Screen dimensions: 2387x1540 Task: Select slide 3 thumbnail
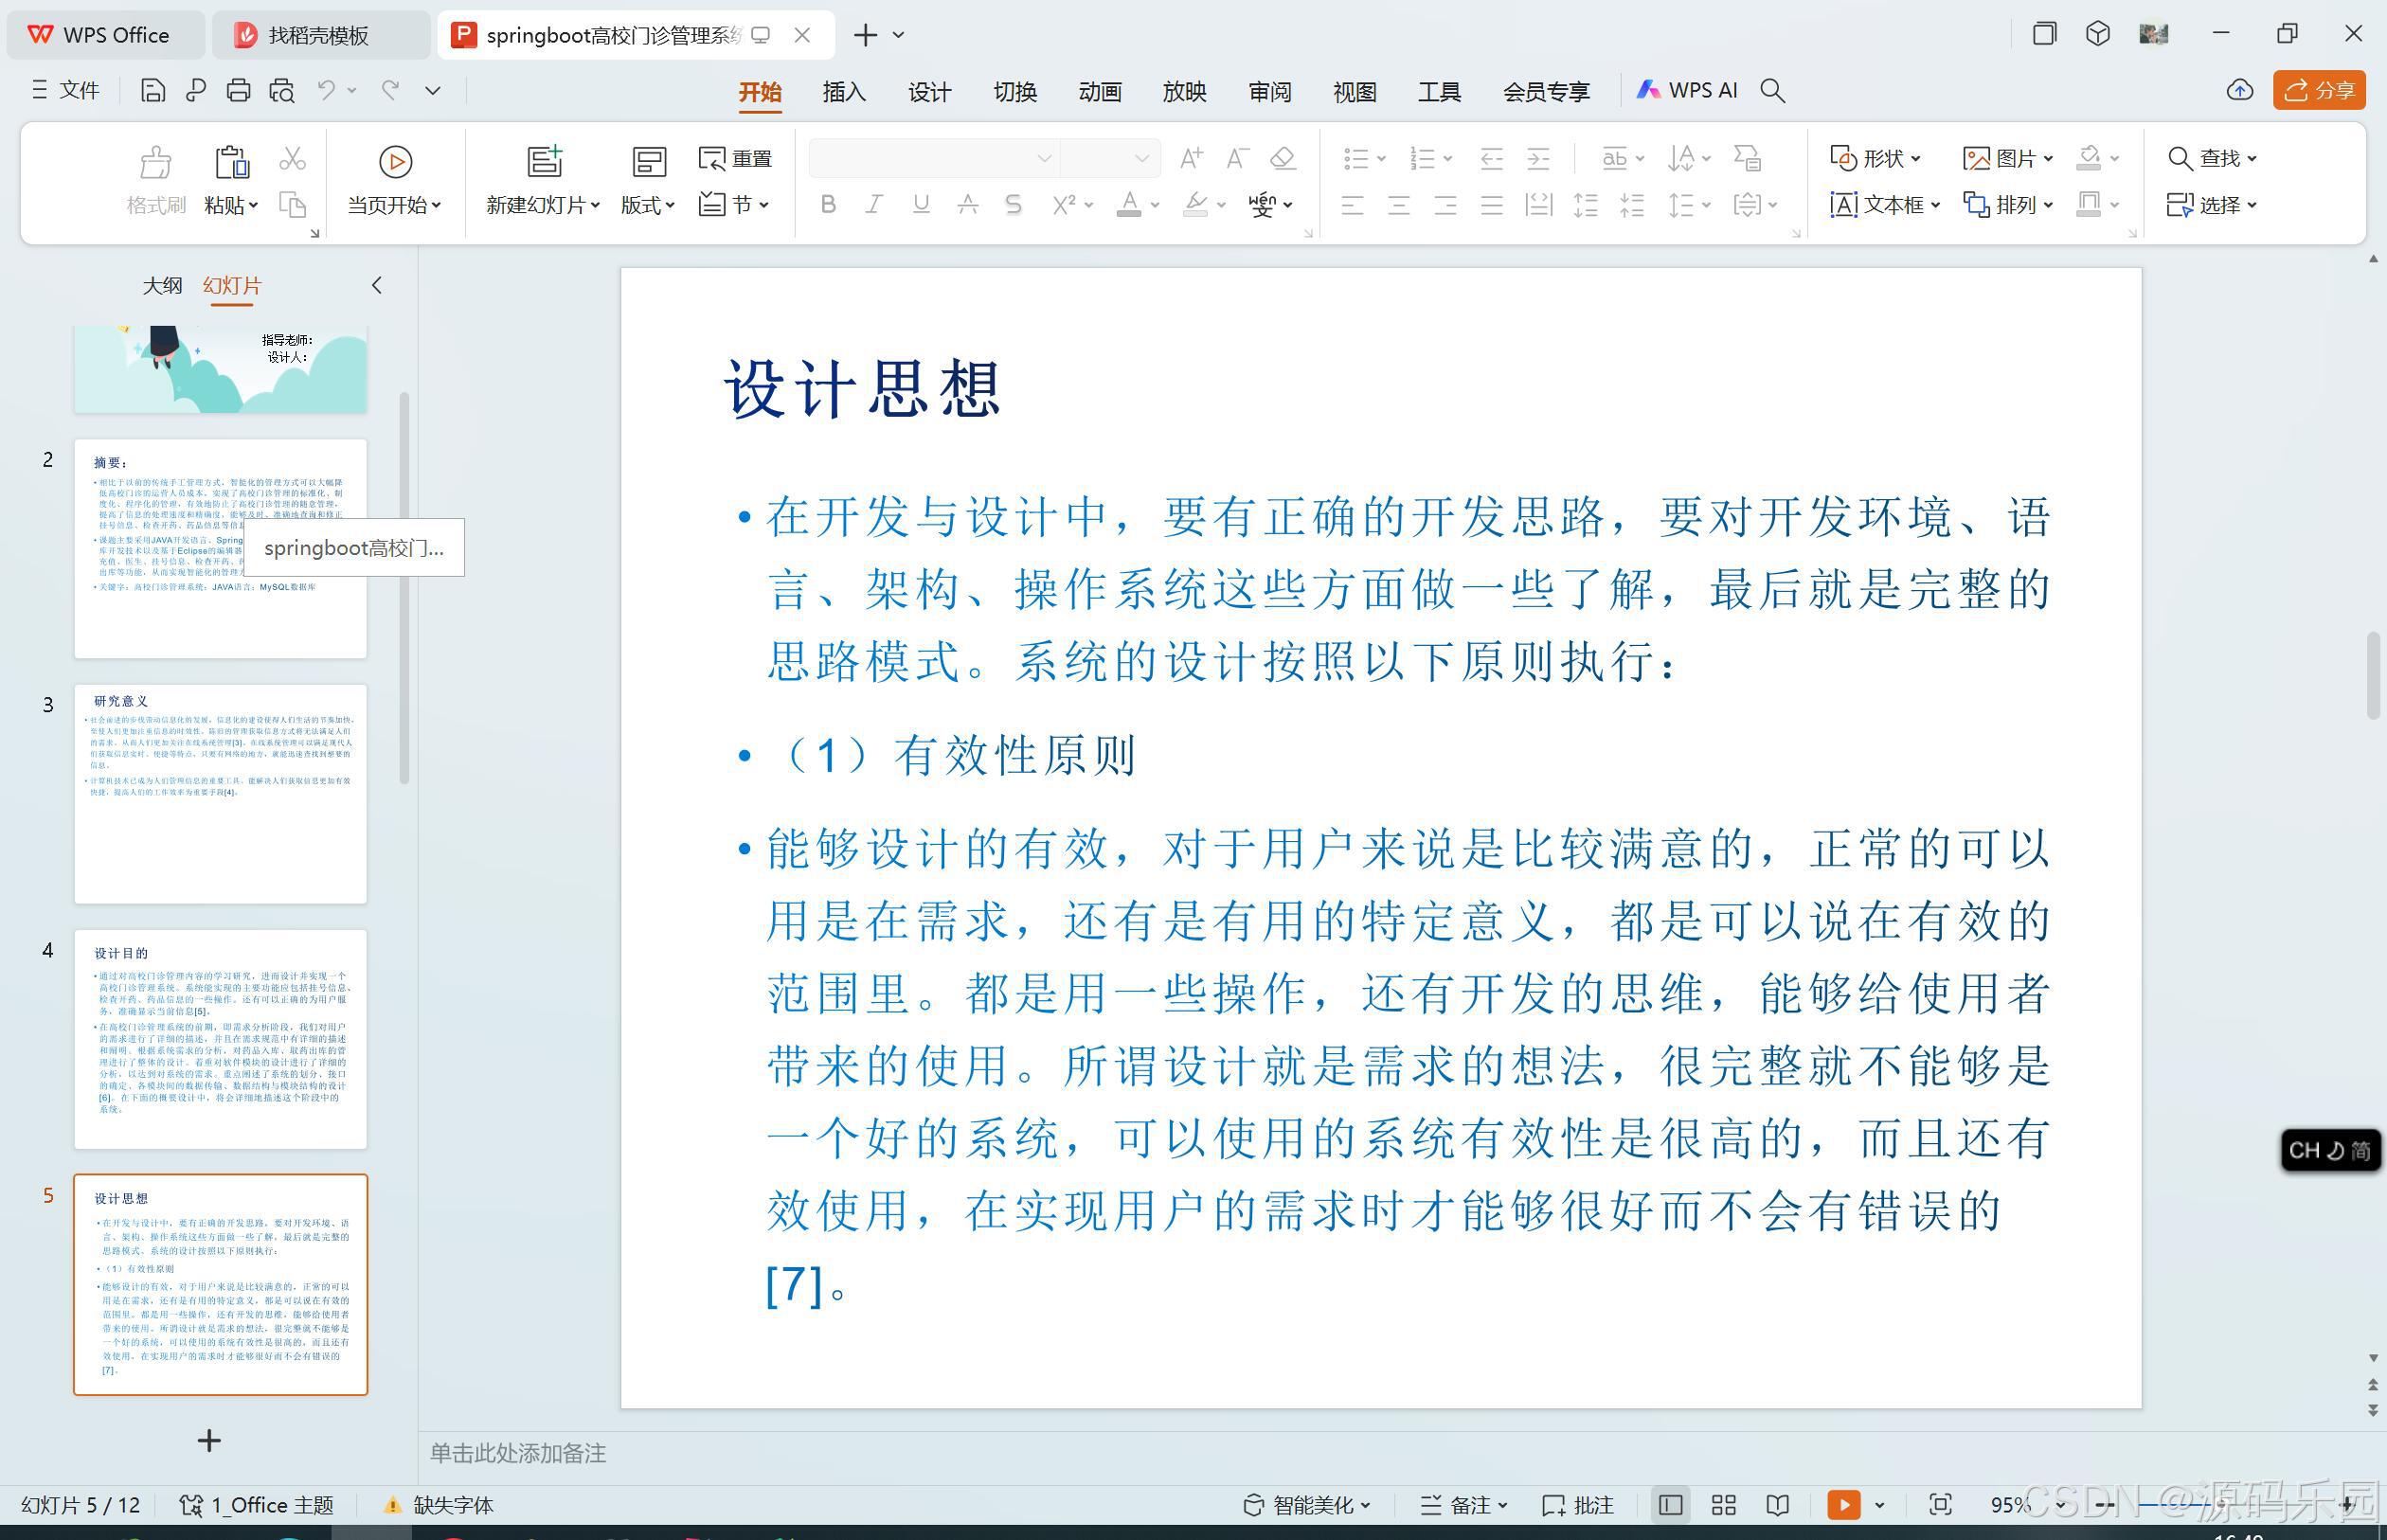point(220,794)
